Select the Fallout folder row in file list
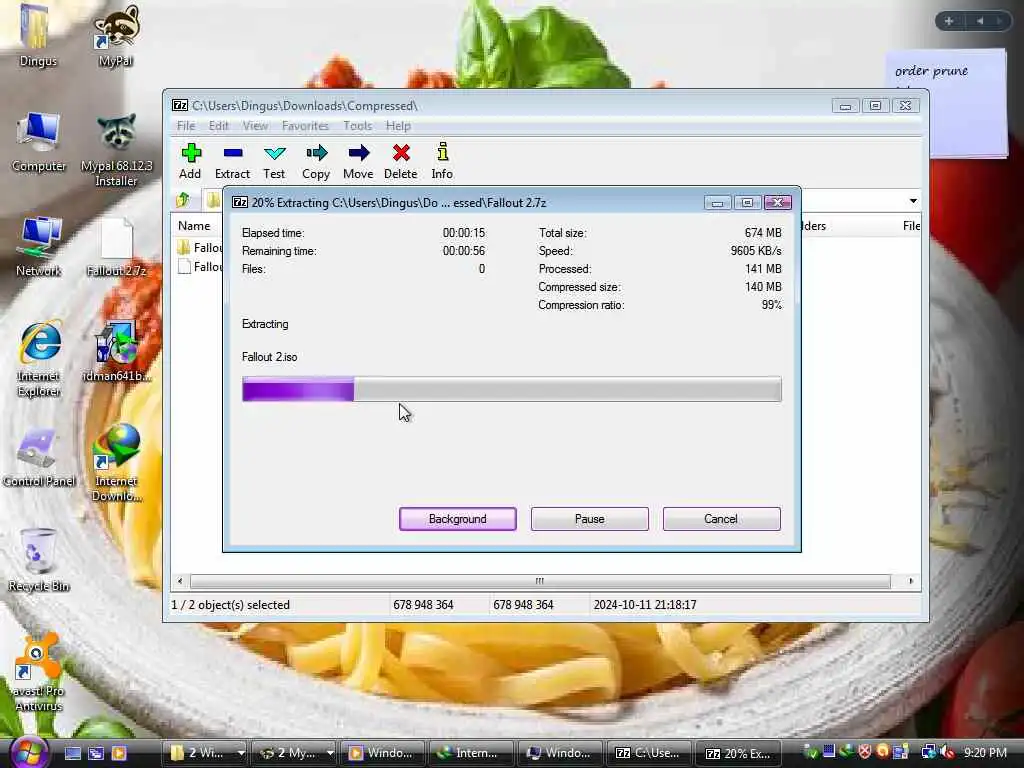Screen dimensions: 1024x768 tap(199, 248)
